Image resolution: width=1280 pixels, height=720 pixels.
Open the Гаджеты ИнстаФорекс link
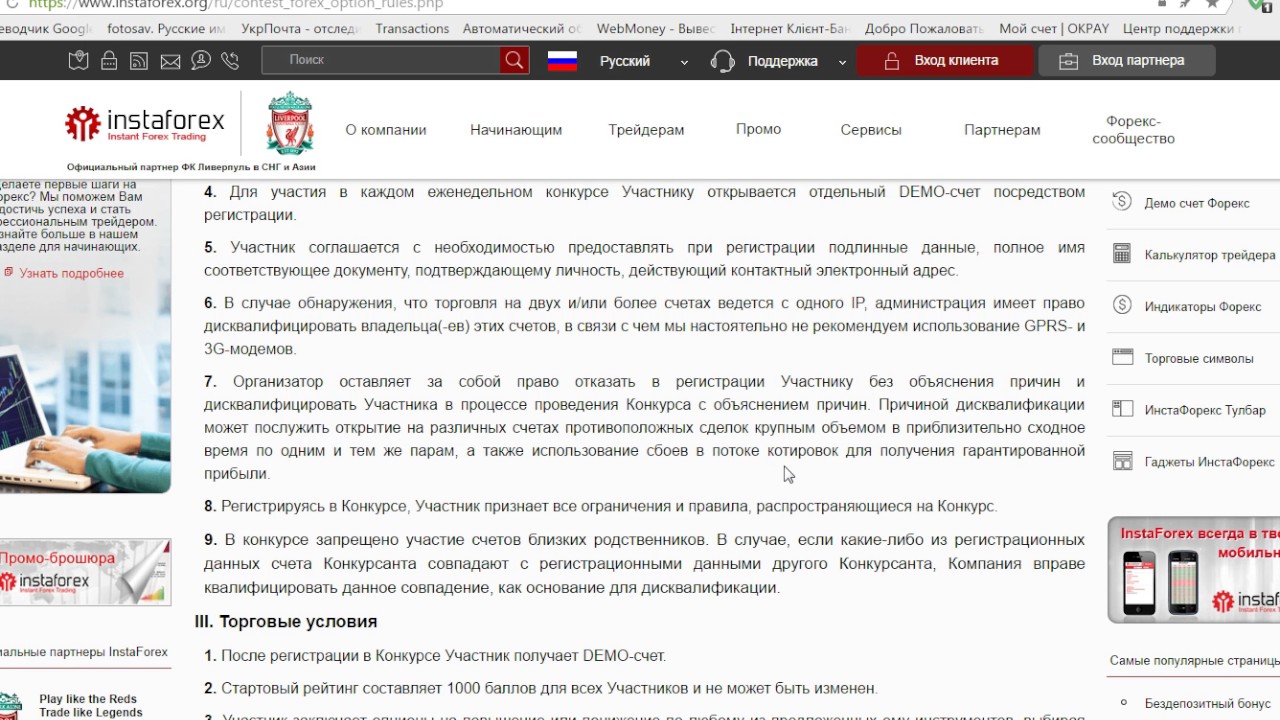[x=1210, y=462]
